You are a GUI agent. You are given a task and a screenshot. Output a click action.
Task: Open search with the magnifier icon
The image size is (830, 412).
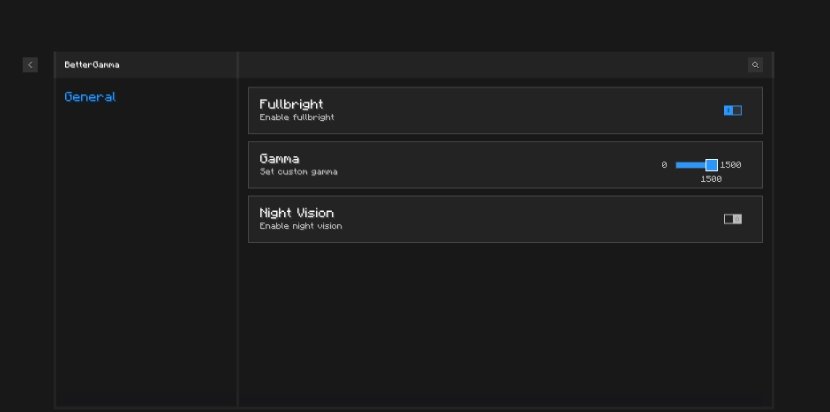click(x=755, y=65)
